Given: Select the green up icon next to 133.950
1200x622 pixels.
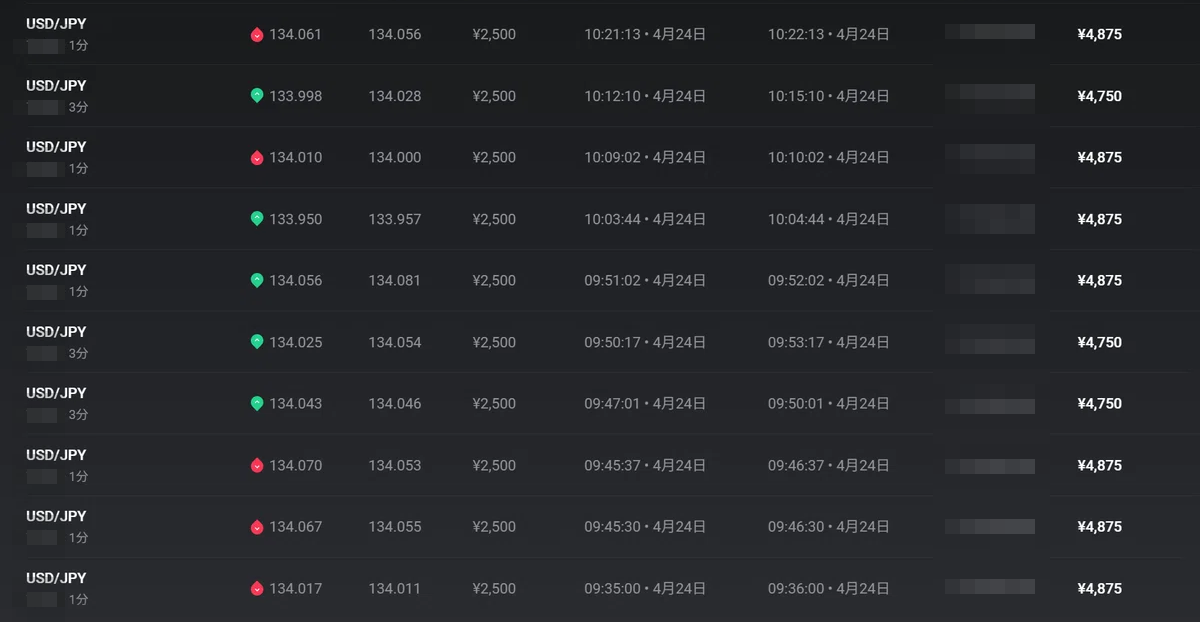Looking at the screenshot, I should pos(257,219).
